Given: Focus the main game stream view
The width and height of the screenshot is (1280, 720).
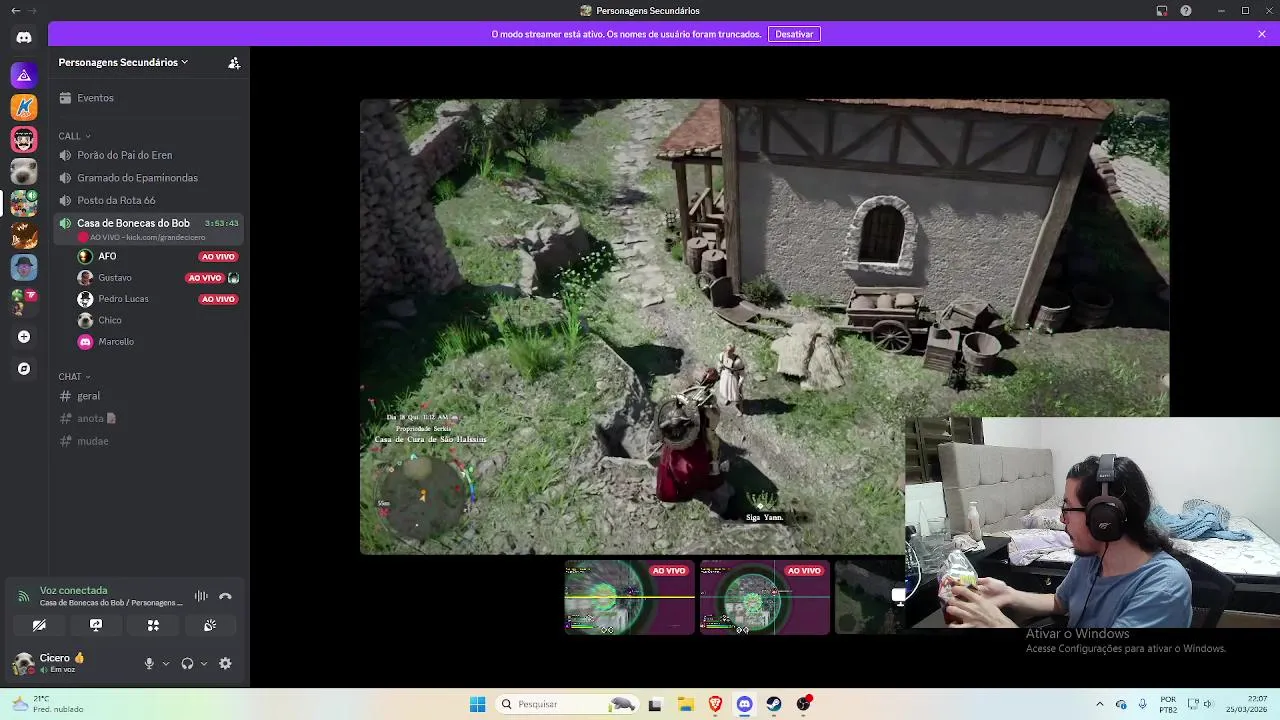Looking at the screenshot, I should (x=764, y=326).
